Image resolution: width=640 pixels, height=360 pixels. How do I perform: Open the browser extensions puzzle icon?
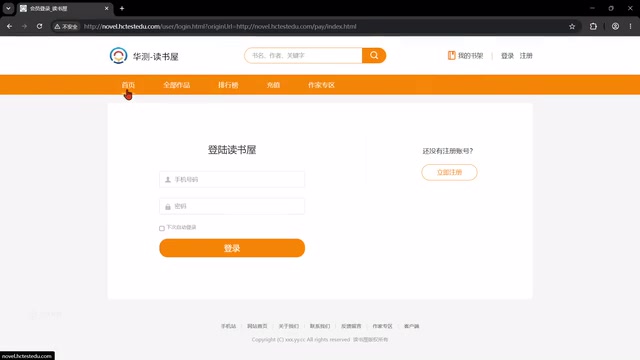593,26
